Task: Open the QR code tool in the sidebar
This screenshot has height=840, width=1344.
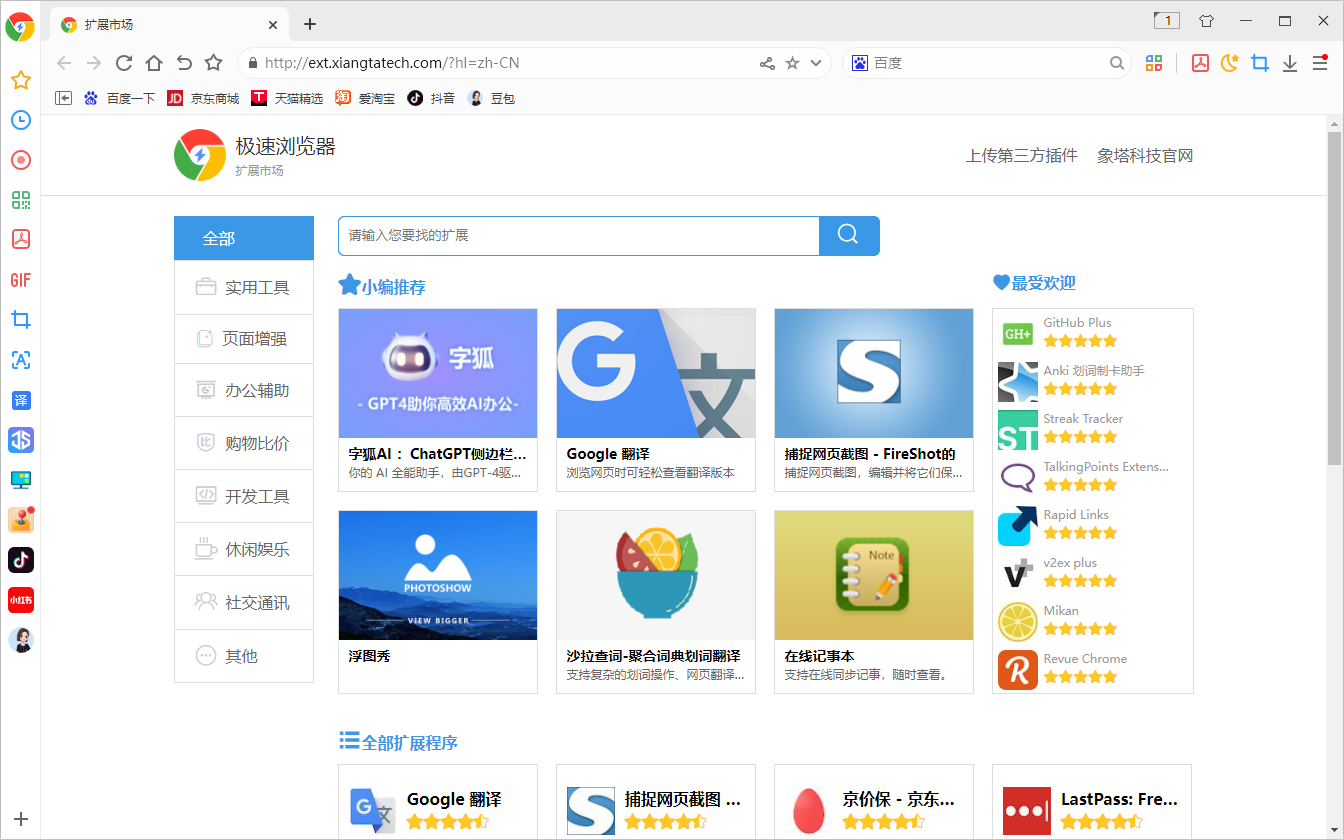Action: coord(21,200)
